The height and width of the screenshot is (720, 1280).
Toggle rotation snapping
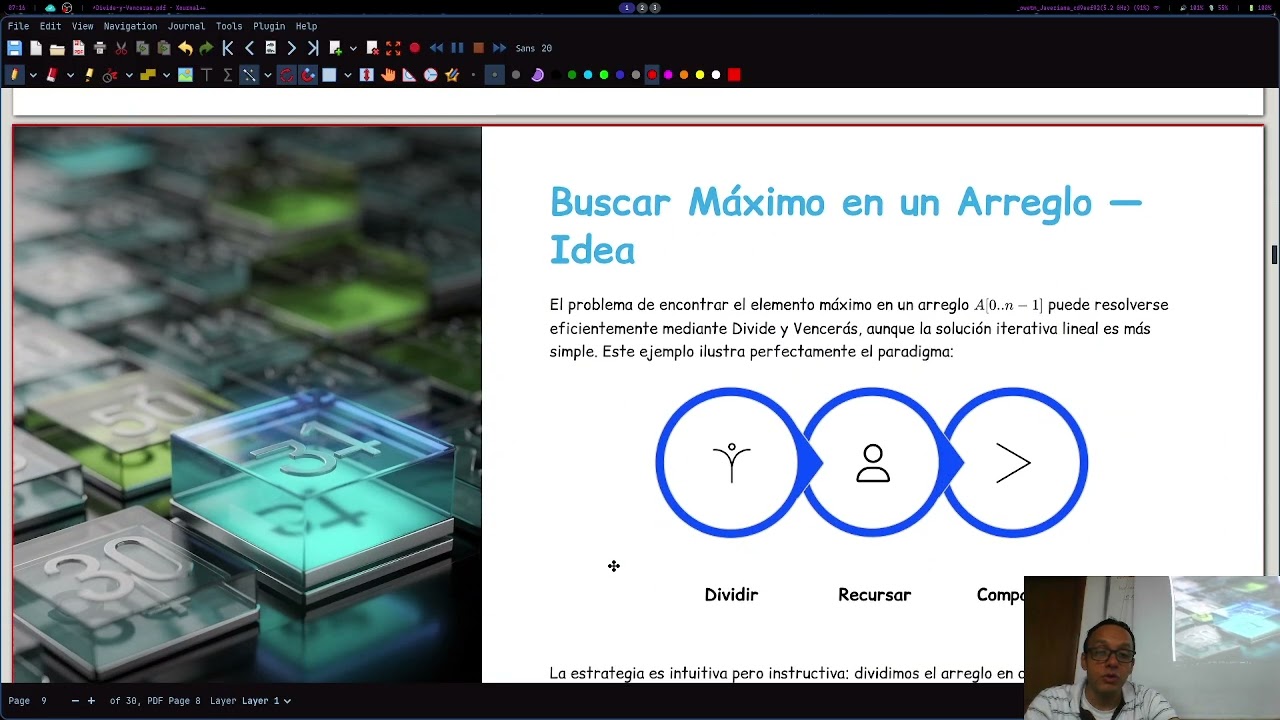(286, 75)
